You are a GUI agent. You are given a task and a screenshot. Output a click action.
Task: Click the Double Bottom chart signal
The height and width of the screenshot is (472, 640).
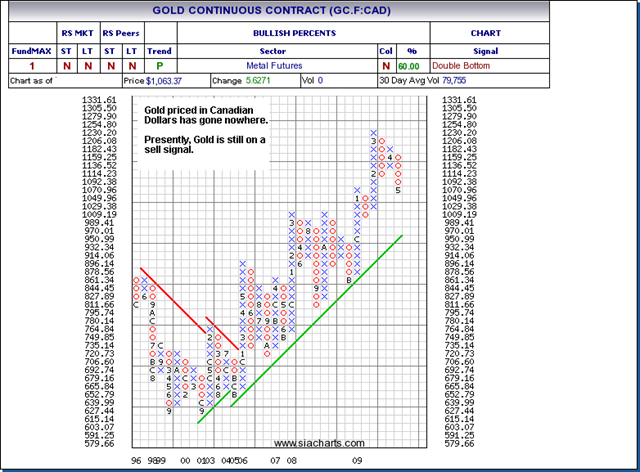coord(461,66)
